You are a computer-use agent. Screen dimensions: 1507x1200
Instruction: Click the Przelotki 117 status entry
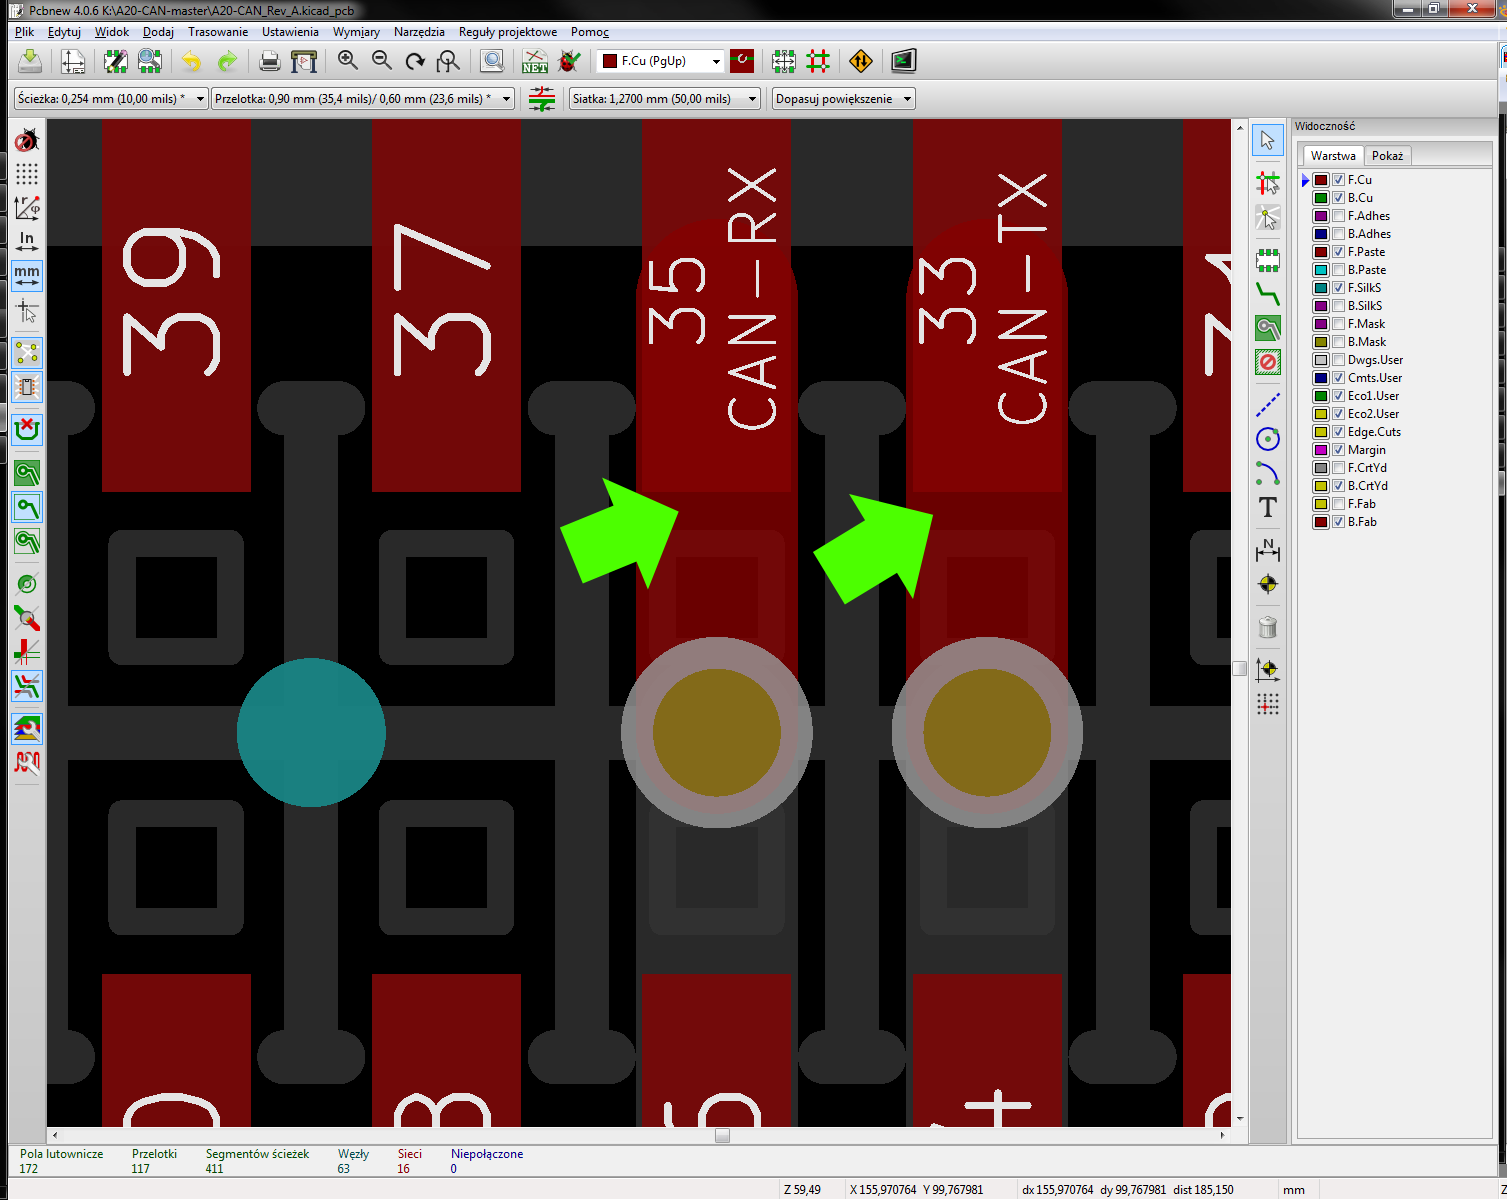click(x=154, y=1161)
